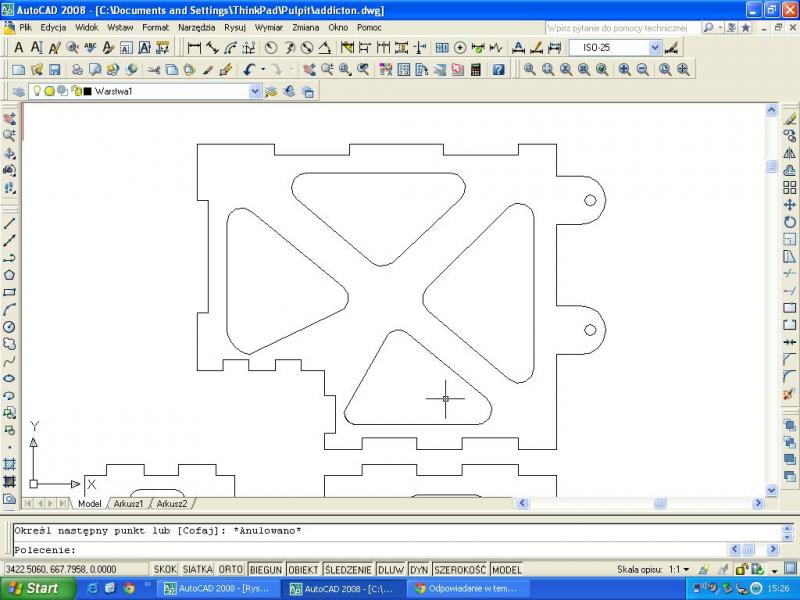Click the Zoom In magnifier icon
800x600 pixels.
pos(624,70)
